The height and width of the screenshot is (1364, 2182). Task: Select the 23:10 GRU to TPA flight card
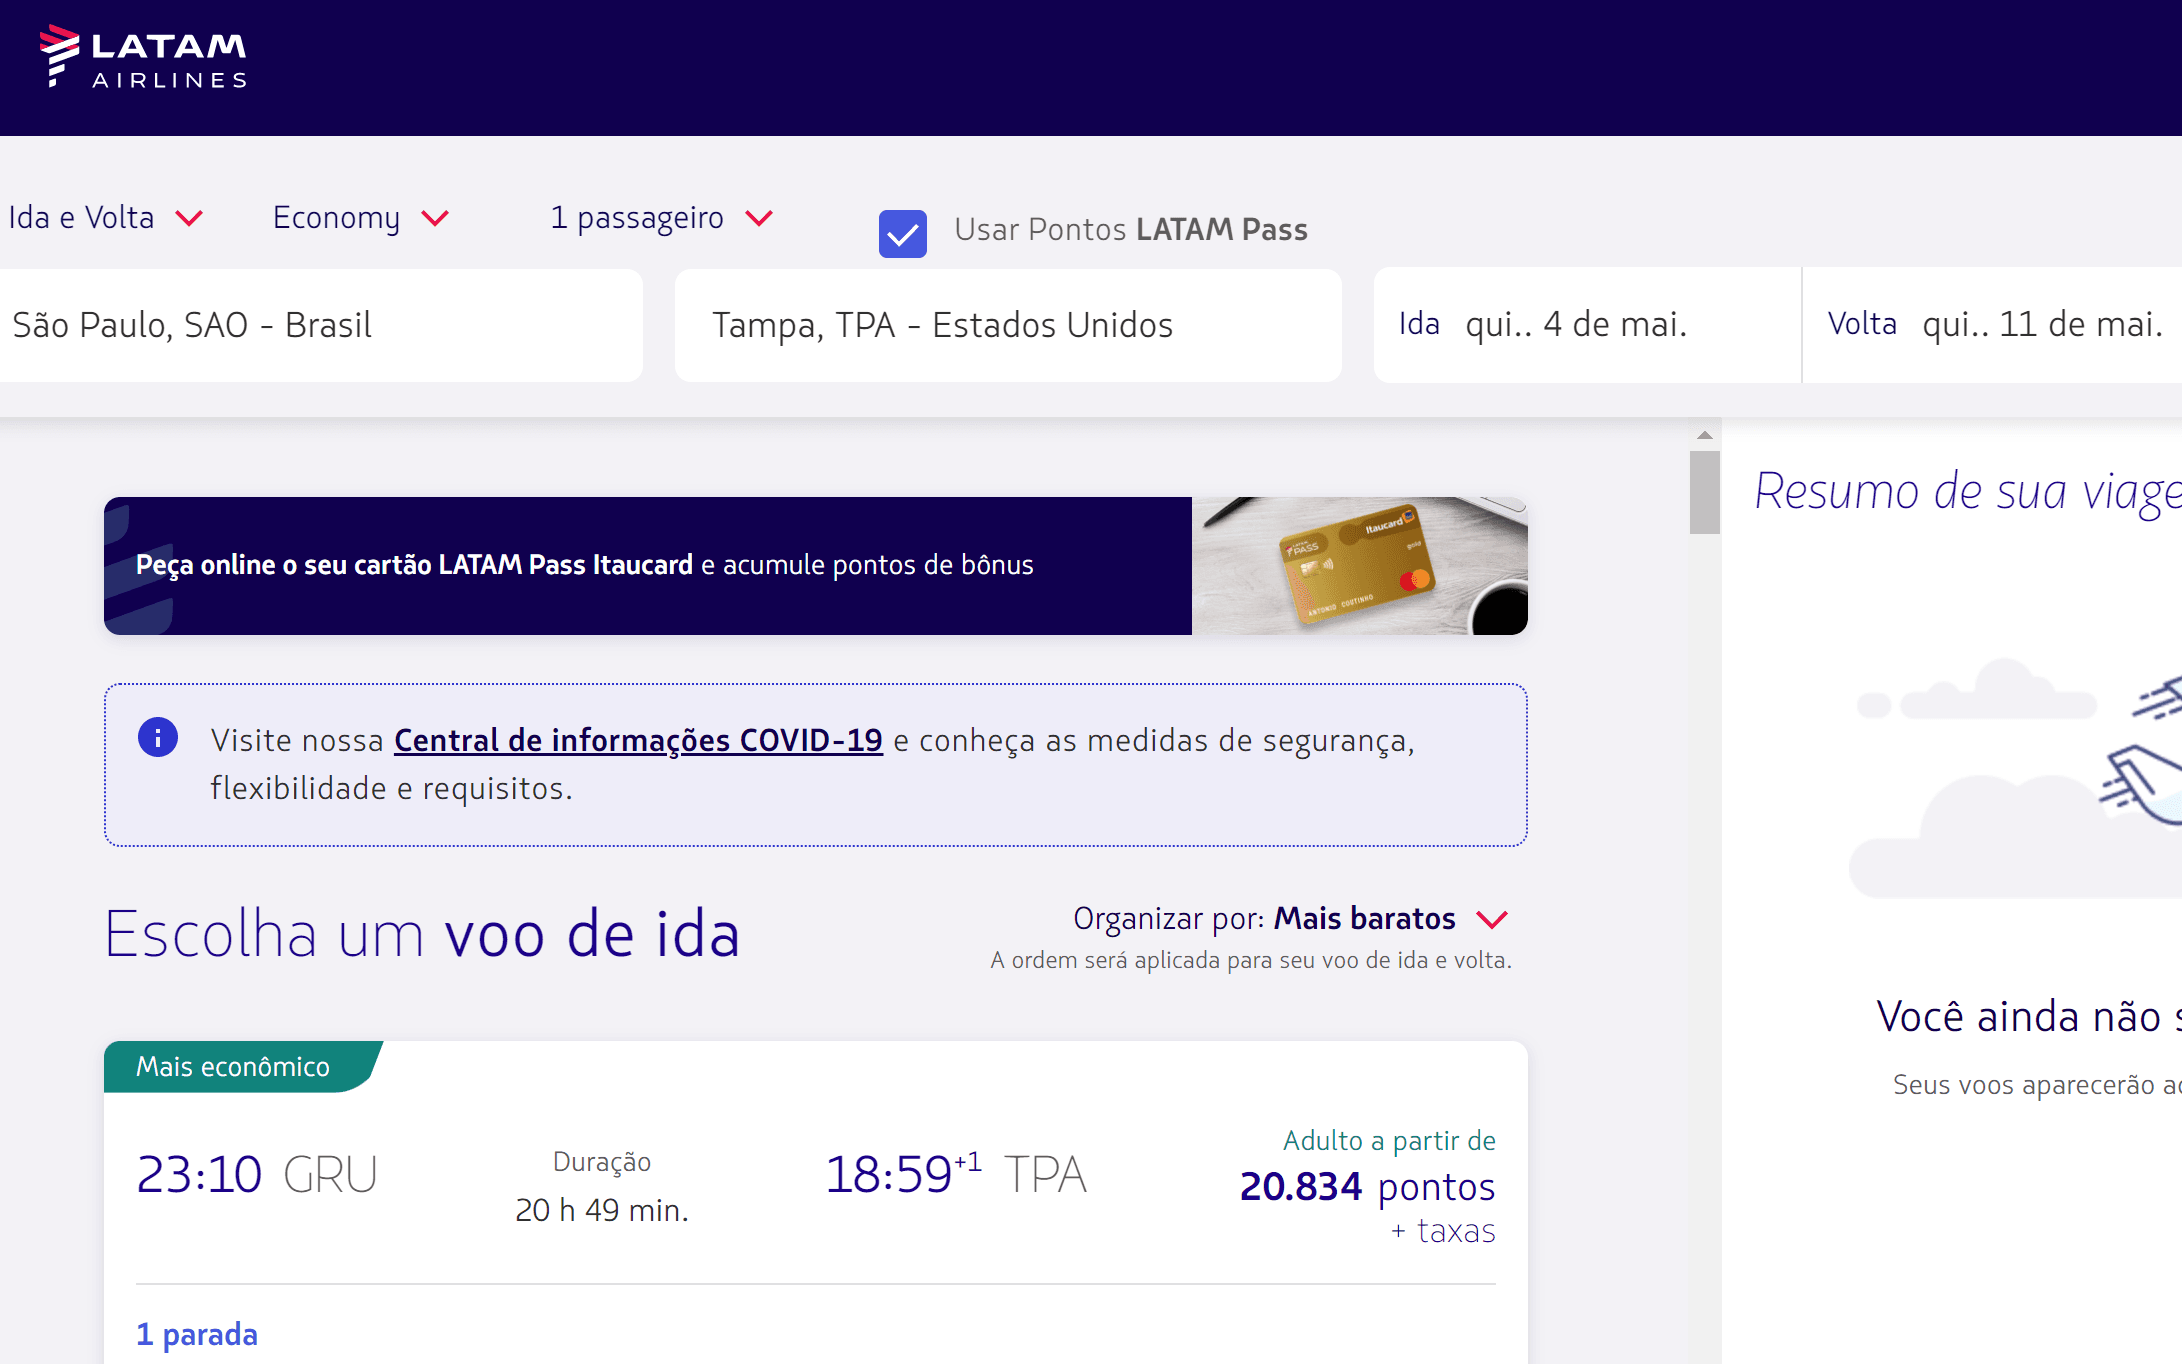click(816, 1202)
